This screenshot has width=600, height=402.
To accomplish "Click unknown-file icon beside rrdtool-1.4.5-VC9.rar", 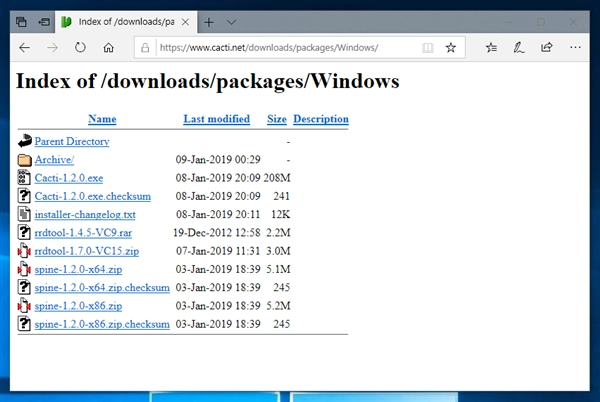I will pyautogui.click(x=24, y=232).
